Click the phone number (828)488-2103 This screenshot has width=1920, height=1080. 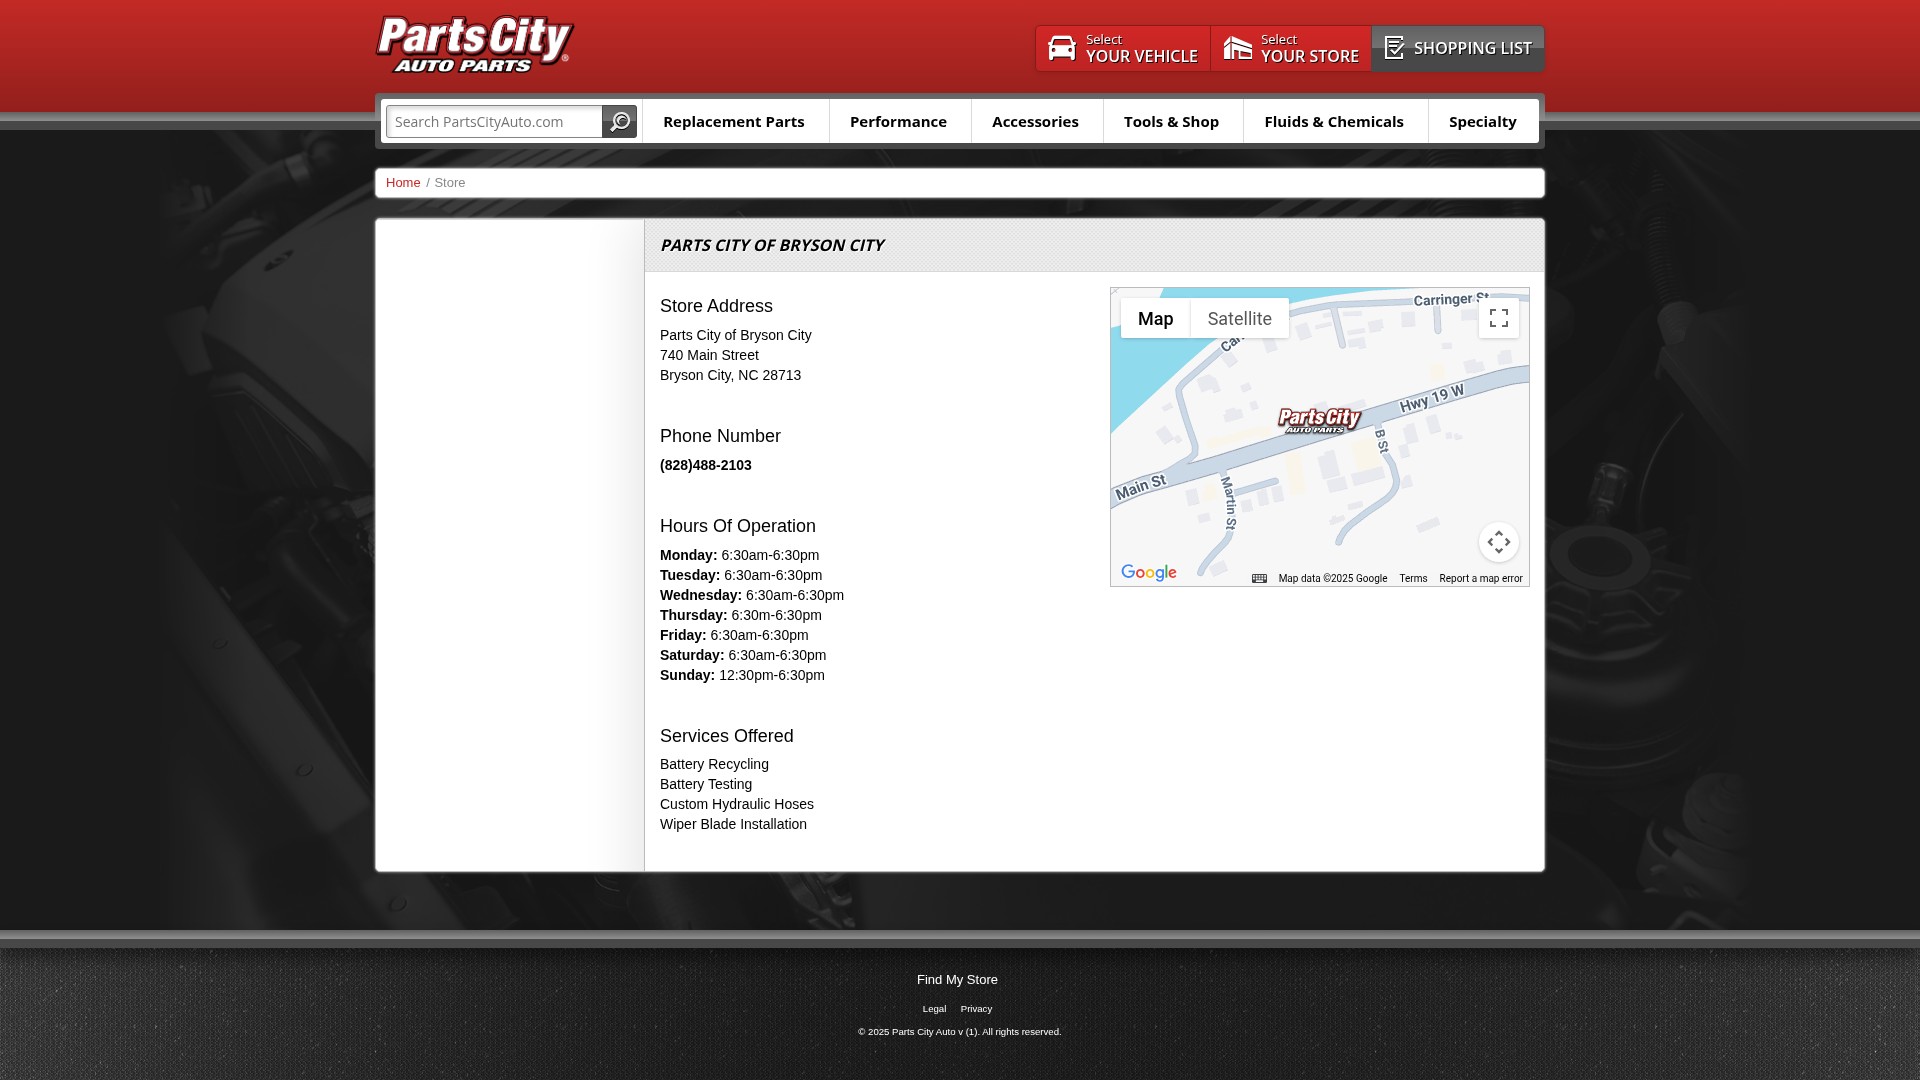point(706,465)
